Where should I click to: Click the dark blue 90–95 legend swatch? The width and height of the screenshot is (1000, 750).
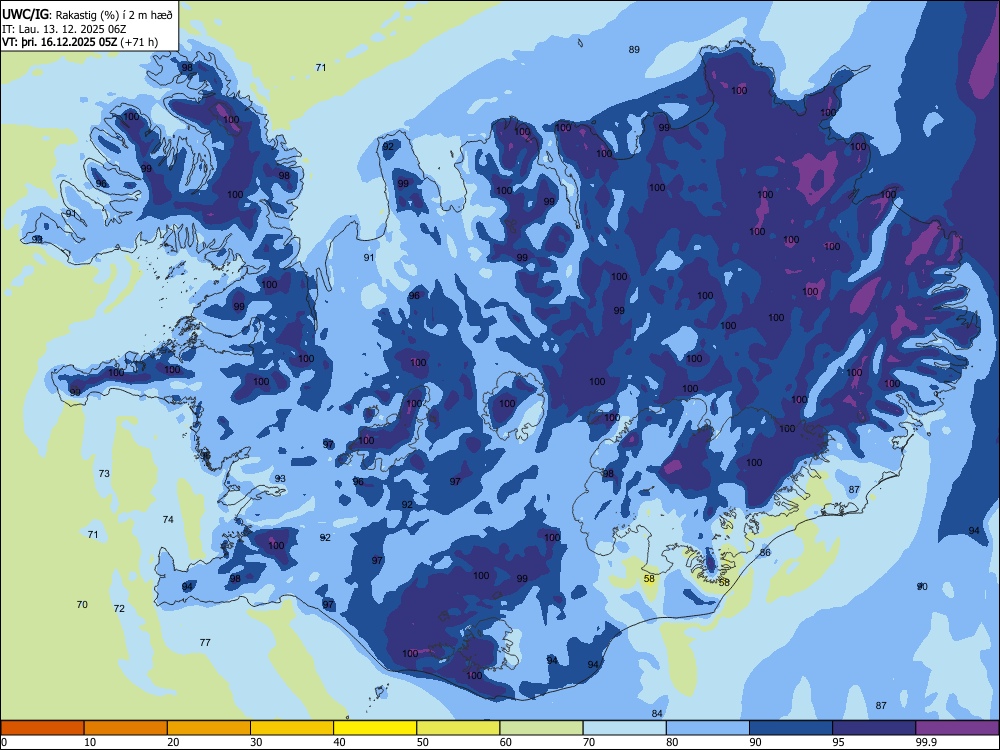click(791, 728)
